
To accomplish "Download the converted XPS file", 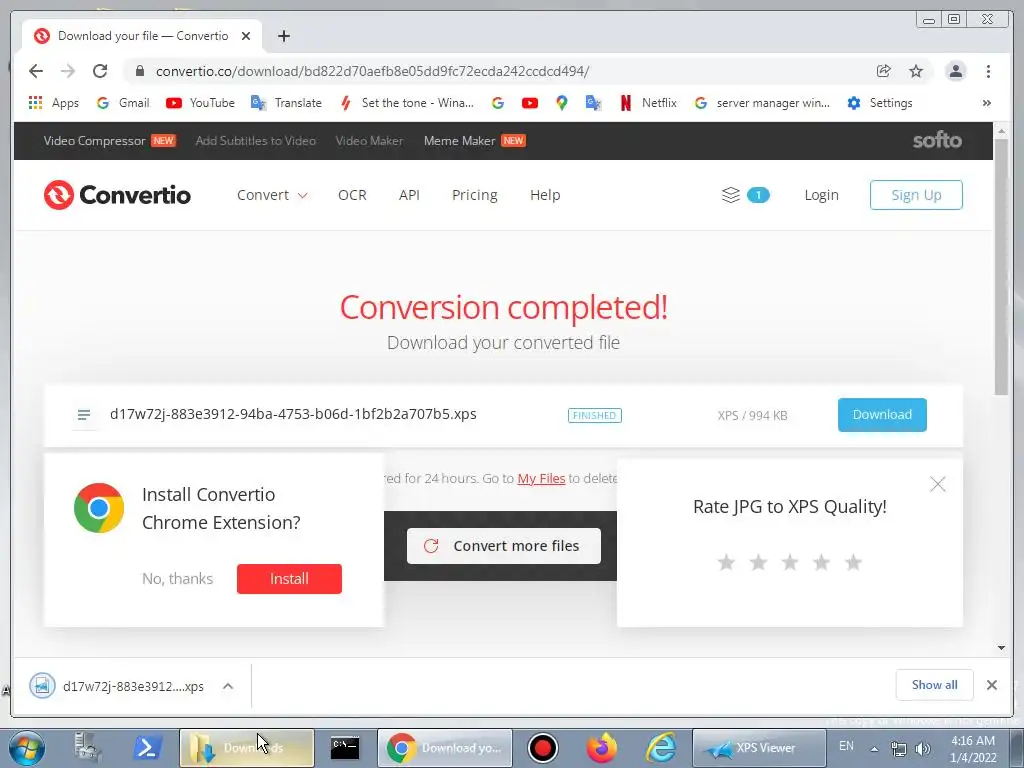I will click(x=882, y=415).
